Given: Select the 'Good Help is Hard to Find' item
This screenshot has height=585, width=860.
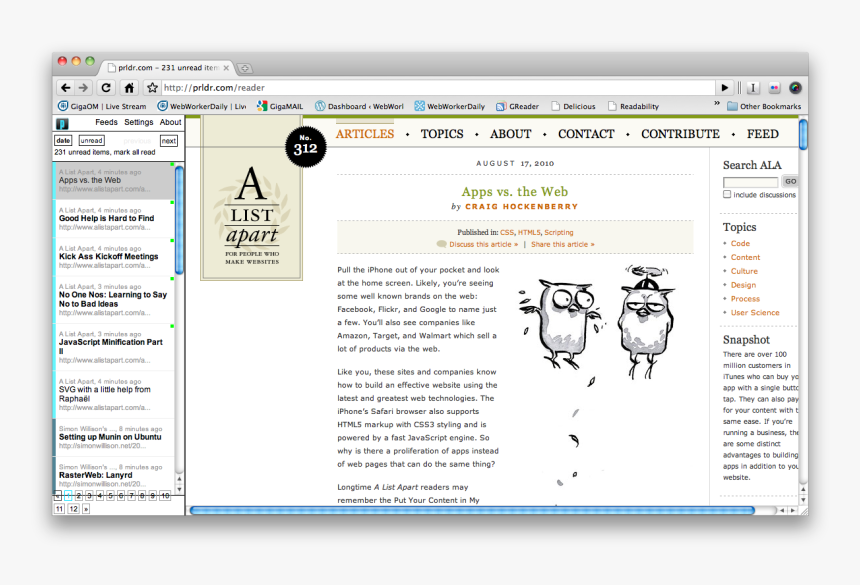Looking at the screenshot, I should point(106,218).
